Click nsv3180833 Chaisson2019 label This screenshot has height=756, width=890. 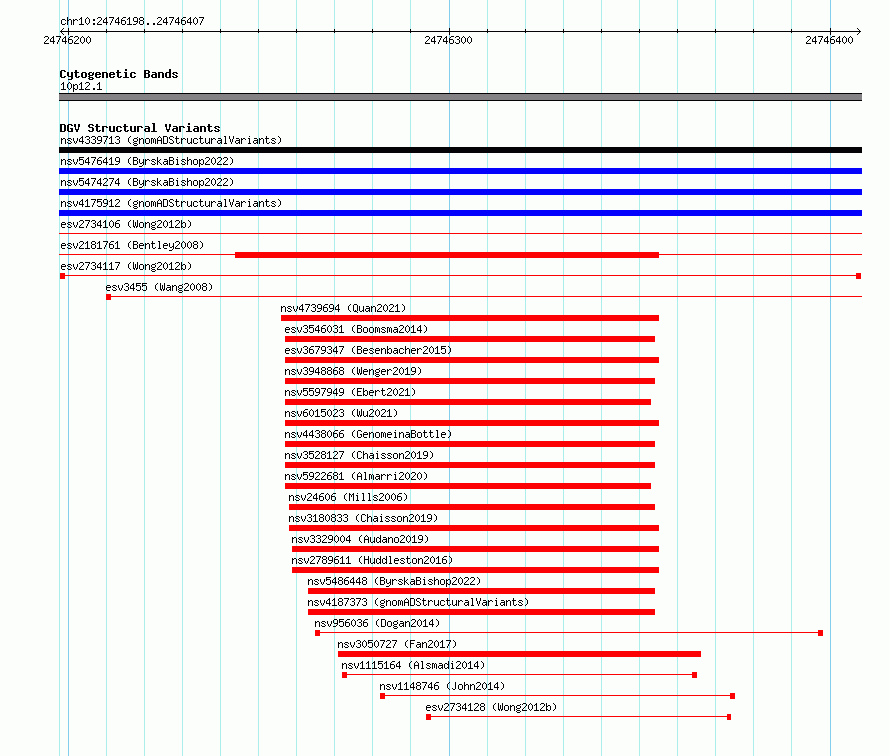point(363,518)
